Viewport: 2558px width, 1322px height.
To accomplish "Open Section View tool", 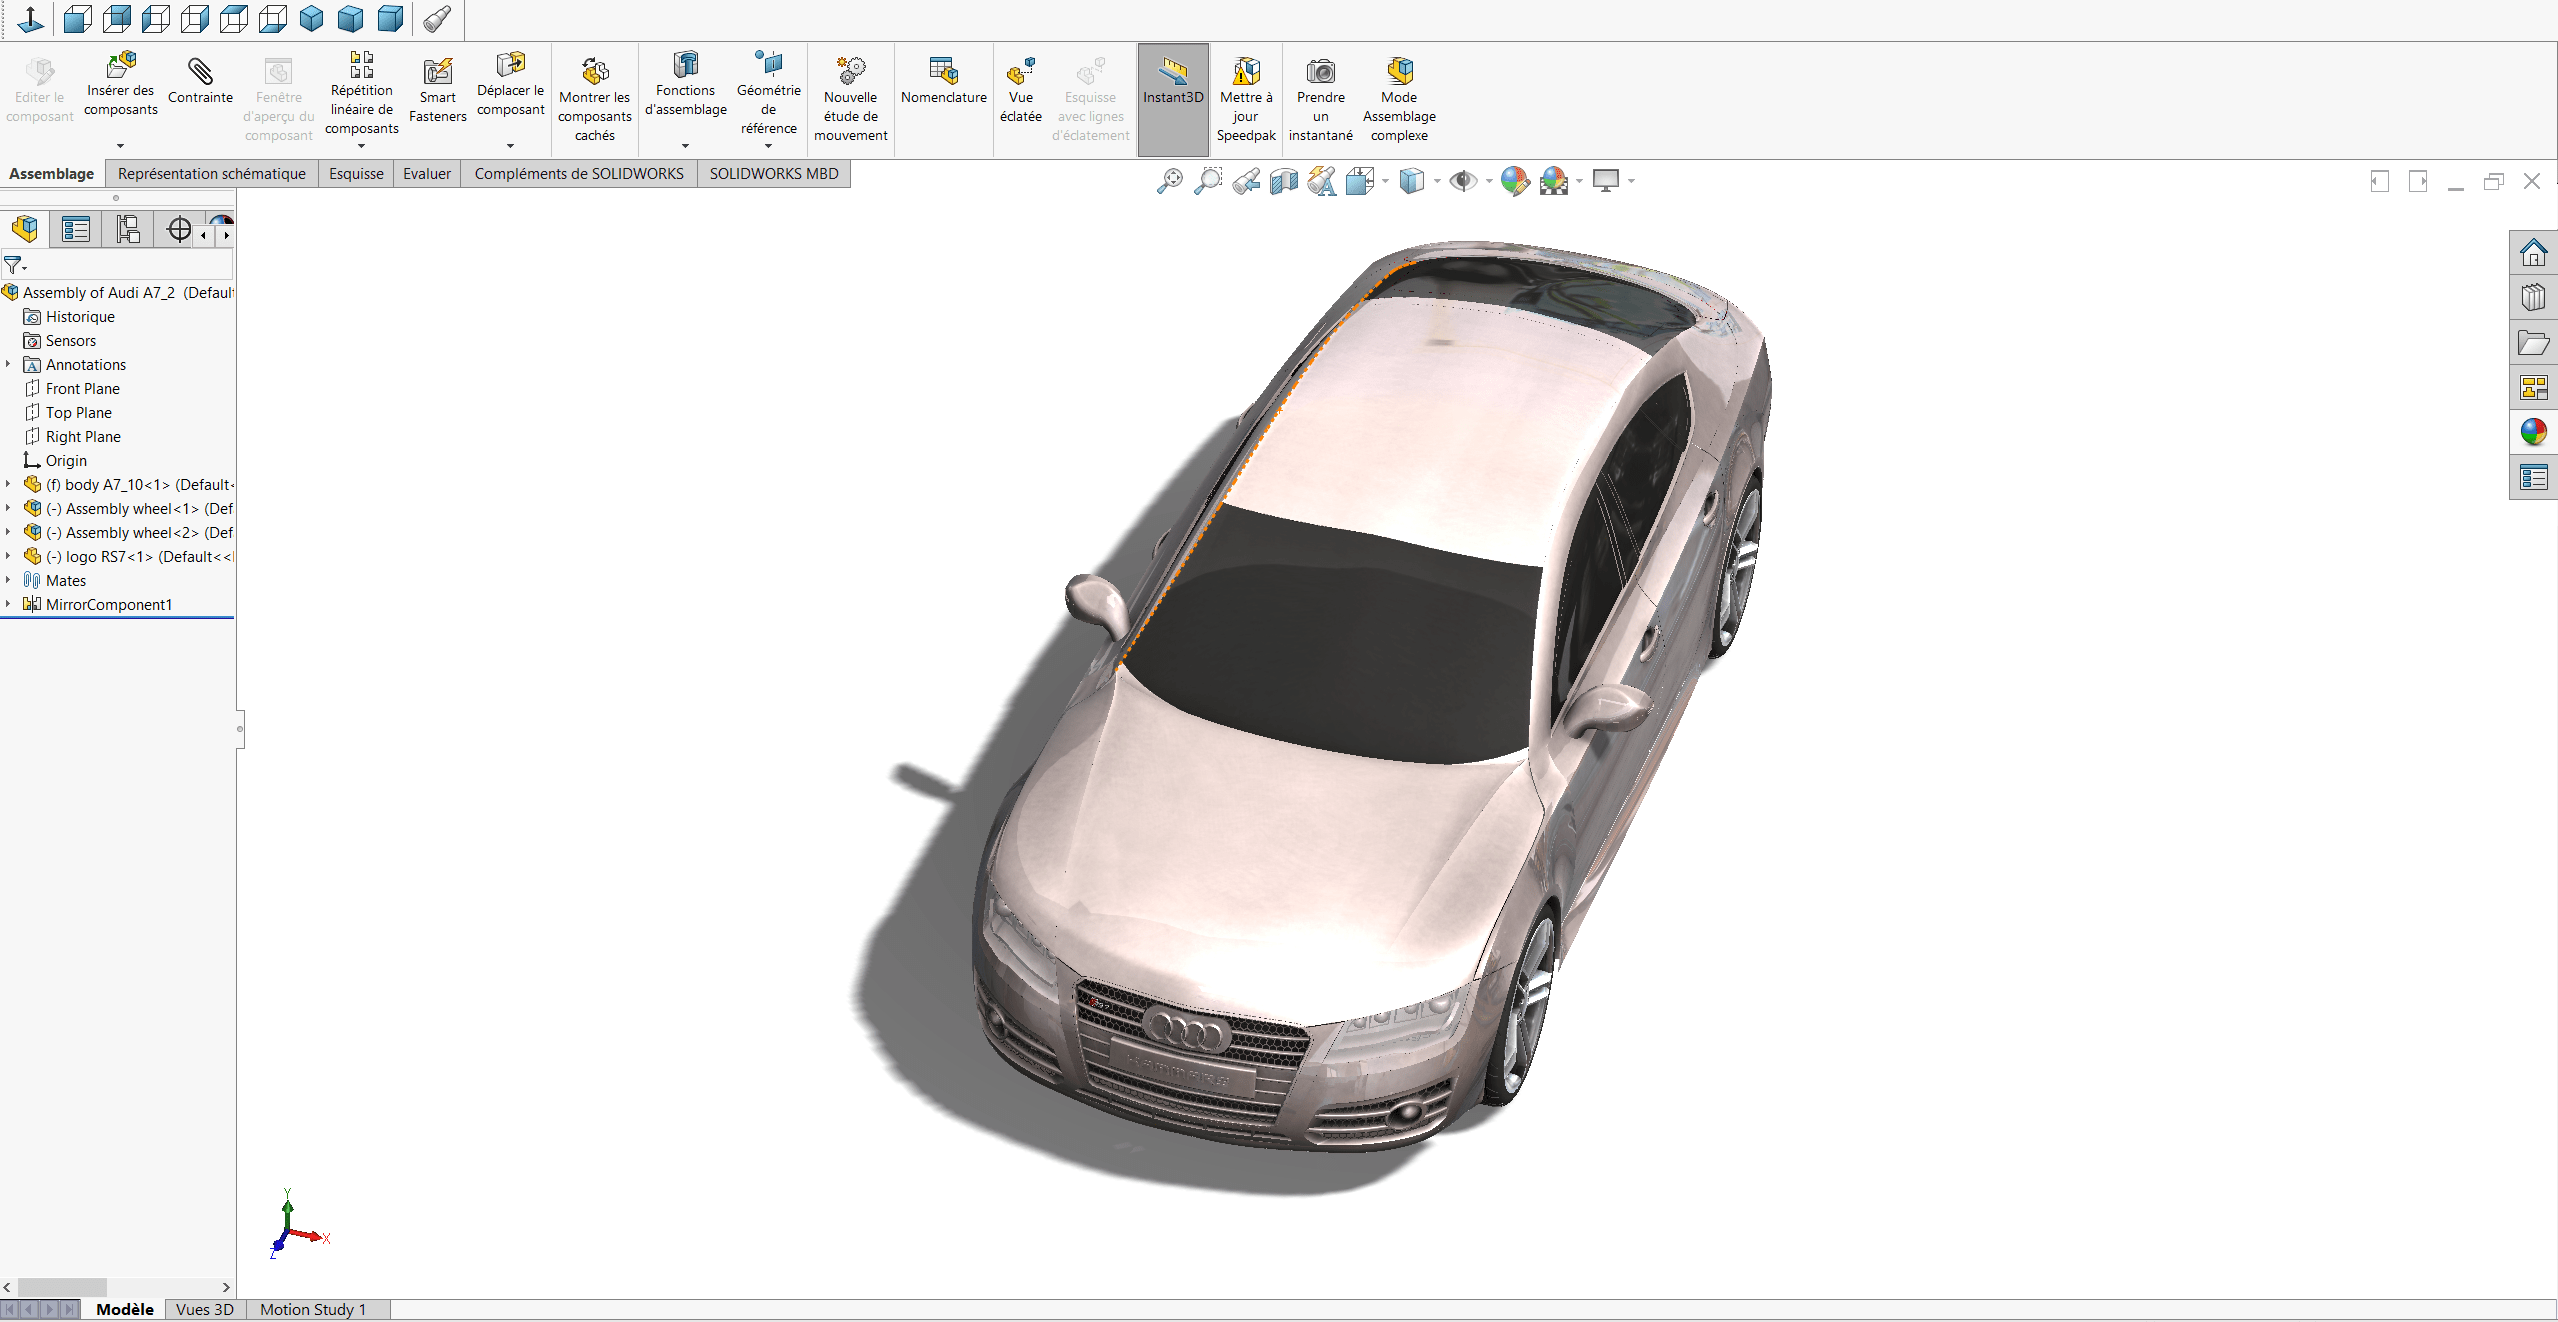I will click(1284, 181).
